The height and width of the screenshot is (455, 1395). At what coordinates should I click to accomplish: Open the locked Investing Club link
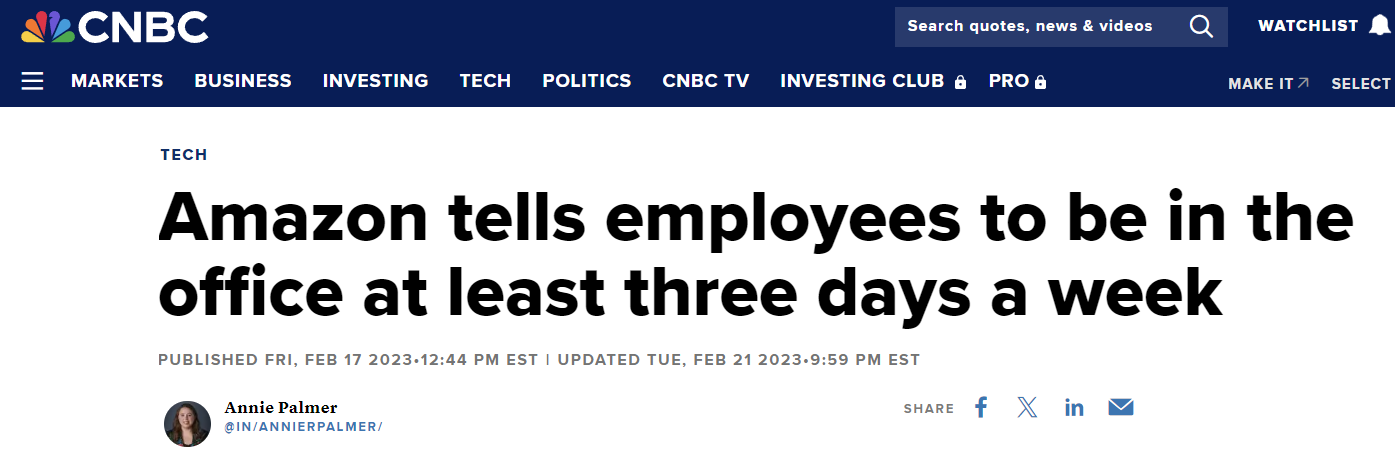point(873,81)
